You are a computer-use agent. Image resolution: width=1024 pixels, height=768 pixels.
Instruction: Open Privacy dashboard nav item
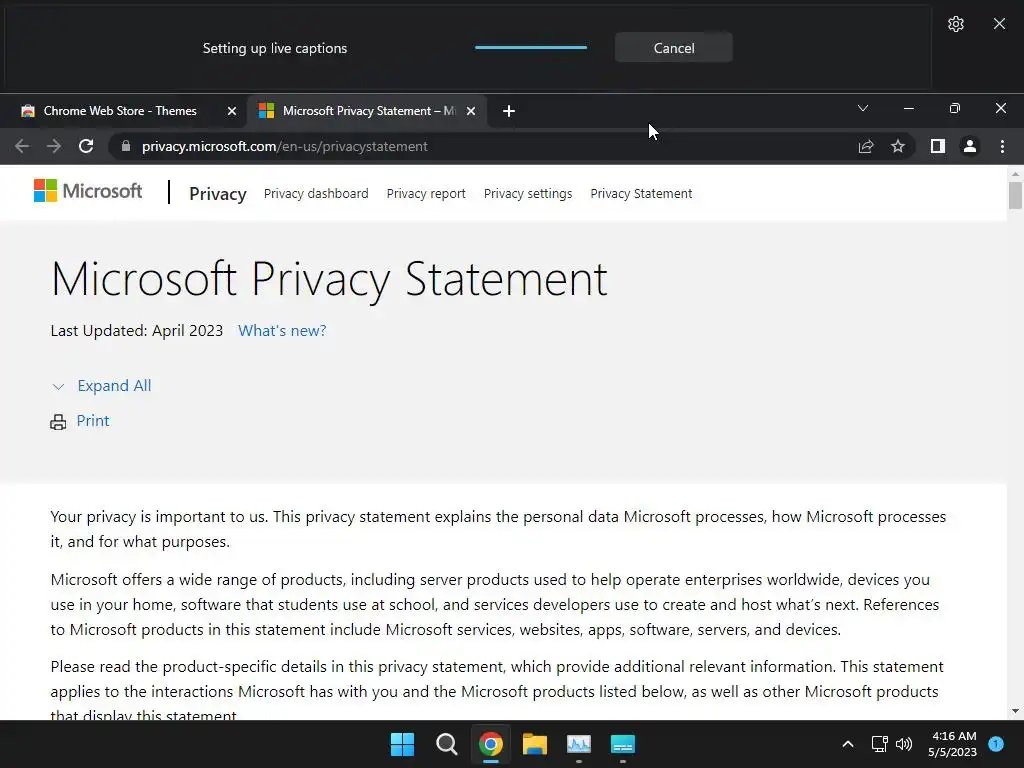coord(316,194)
